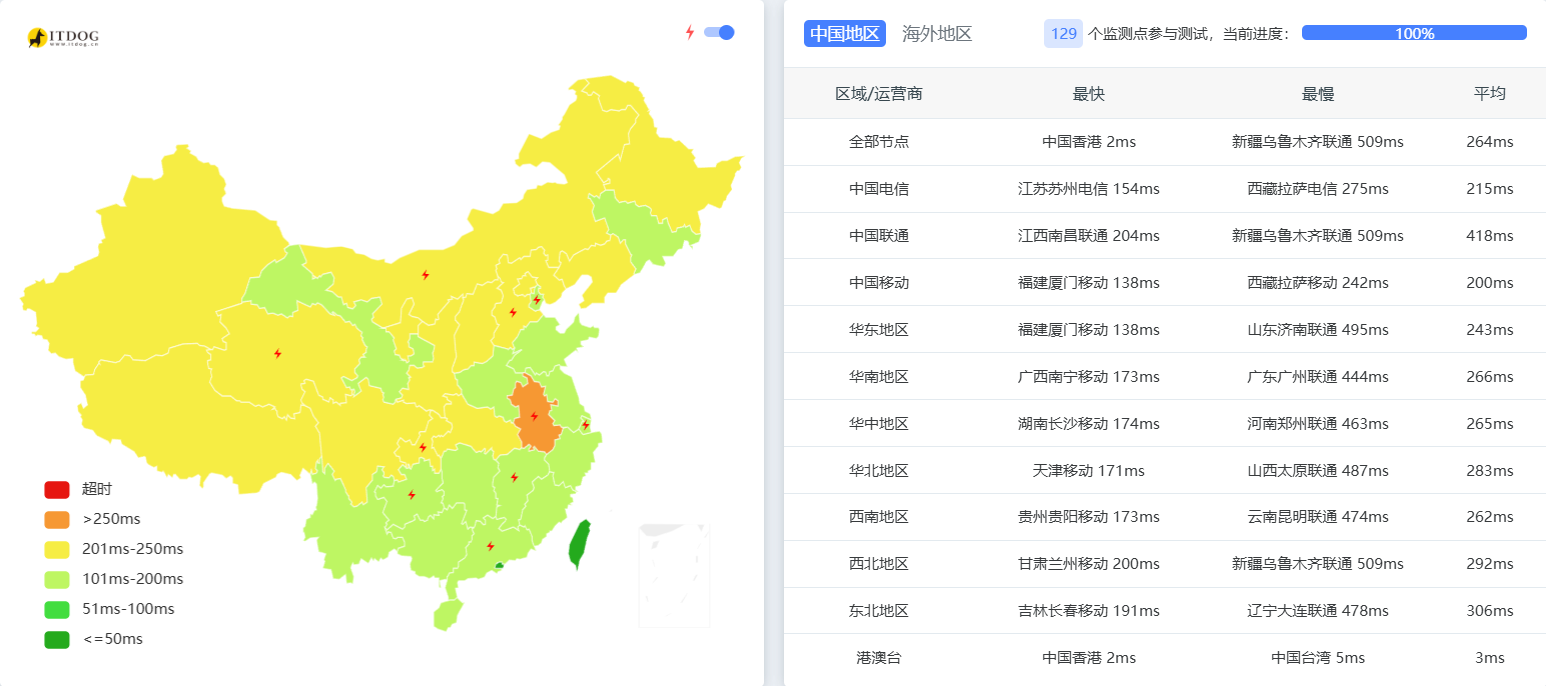Click the ITDOG logo
The image size is (1546, 686).
63,38
